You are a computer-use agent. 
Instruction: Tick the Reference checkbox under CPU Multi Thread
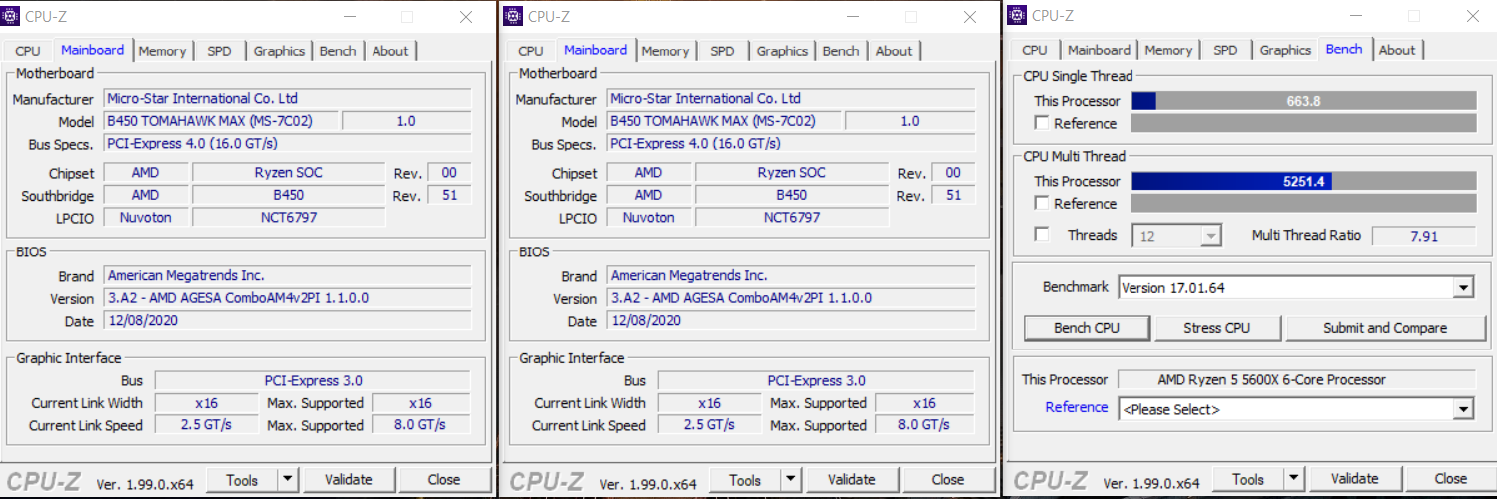[x=1042, y=203]
